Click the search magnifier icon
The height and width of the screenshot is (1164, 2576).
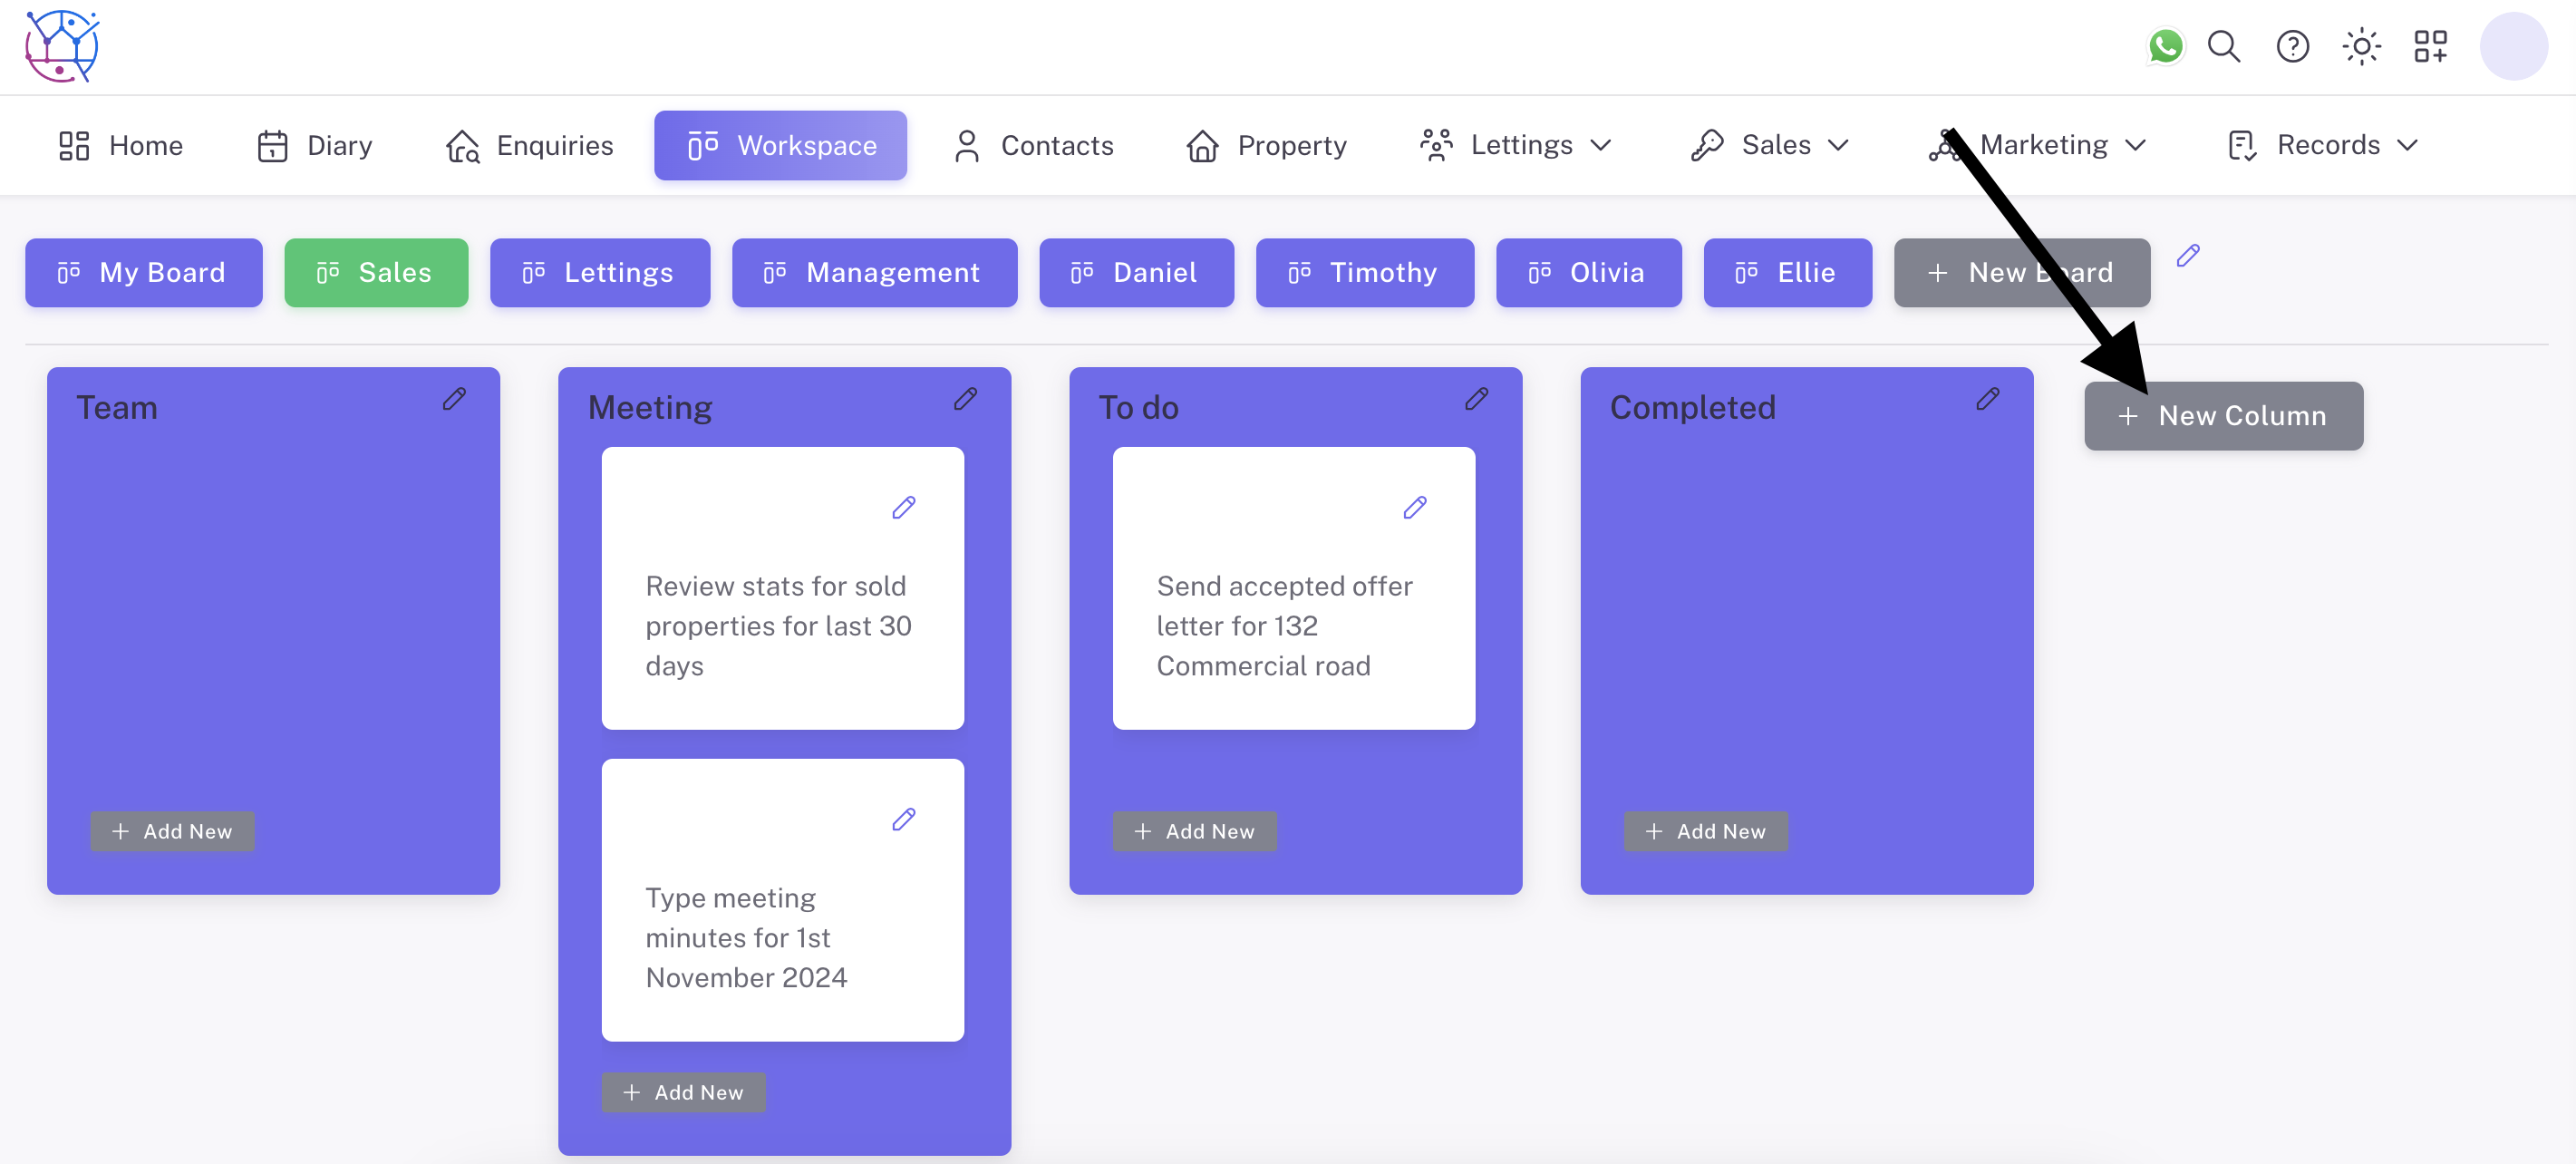[2224, 47]
